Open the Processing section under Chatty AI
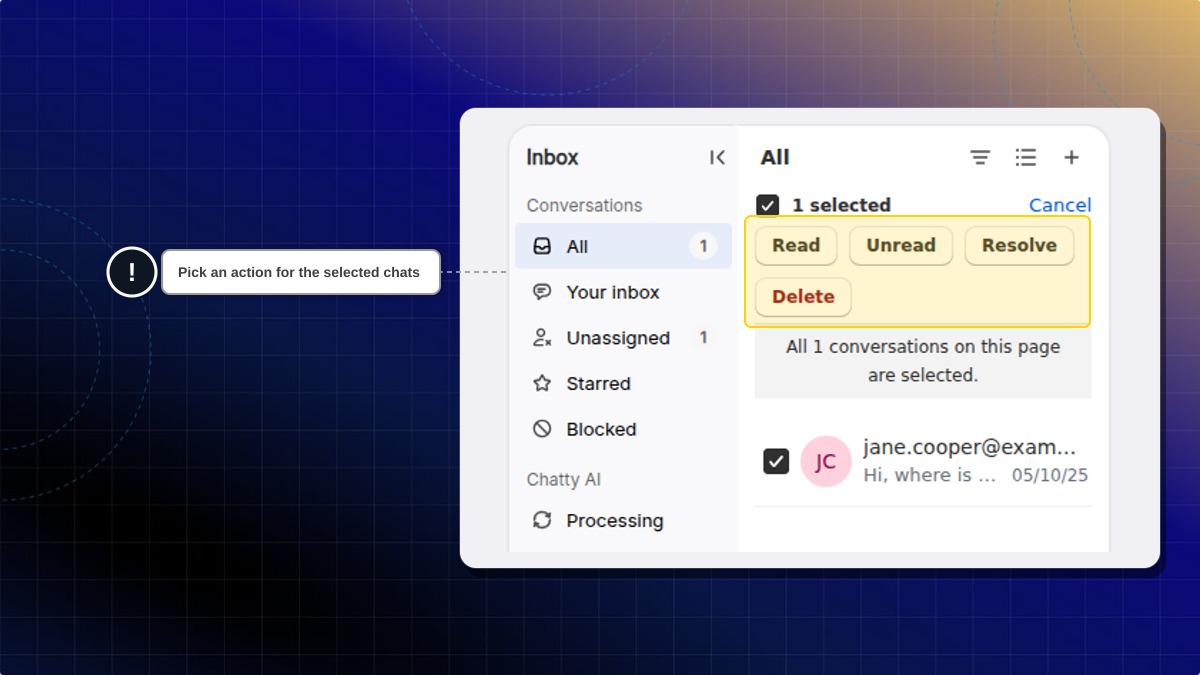The image size is (1200, 675). (x=623, y=520)
